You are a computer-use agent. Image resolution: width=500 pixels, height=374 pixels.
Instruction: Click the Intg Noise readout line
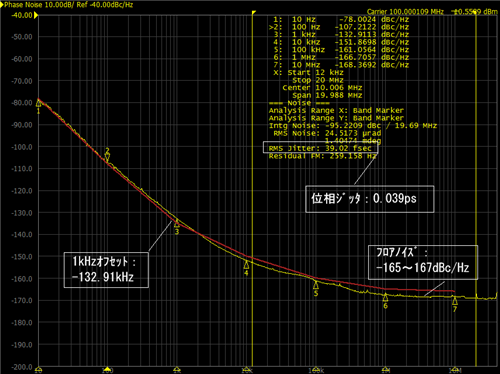click(353, 126)
